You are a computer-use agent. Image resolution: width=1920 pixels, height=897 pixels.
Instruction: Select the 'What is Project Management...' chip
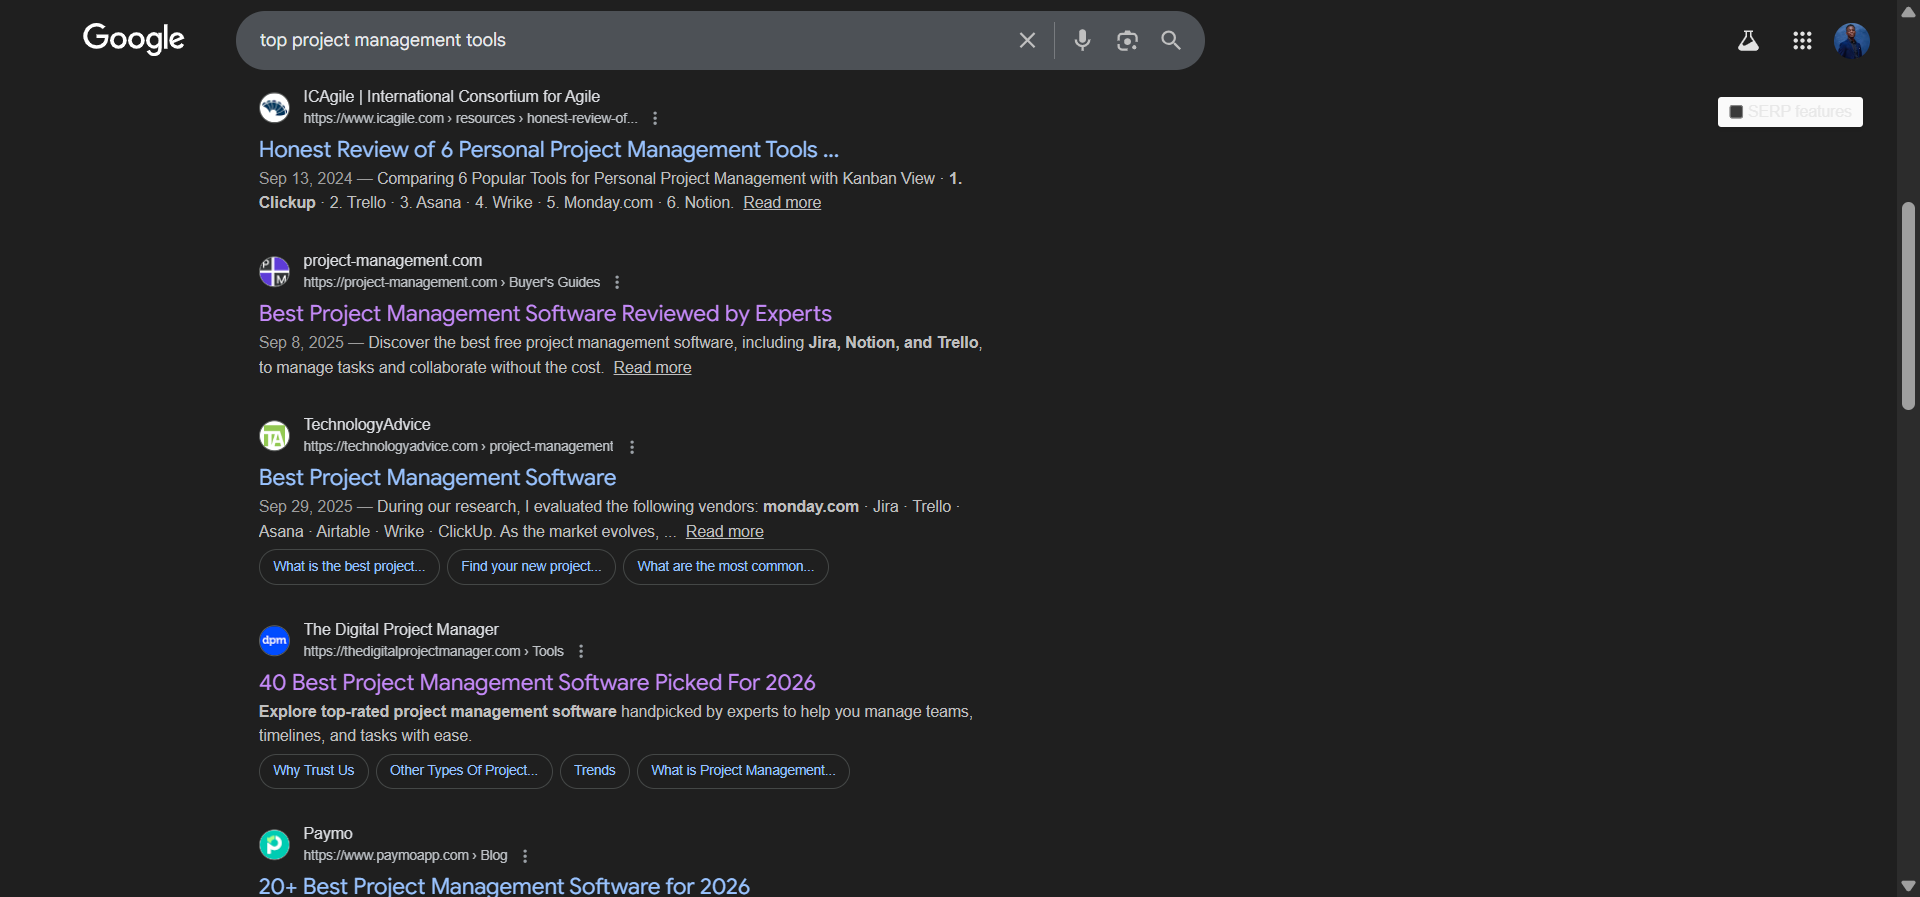coord(743,771)
